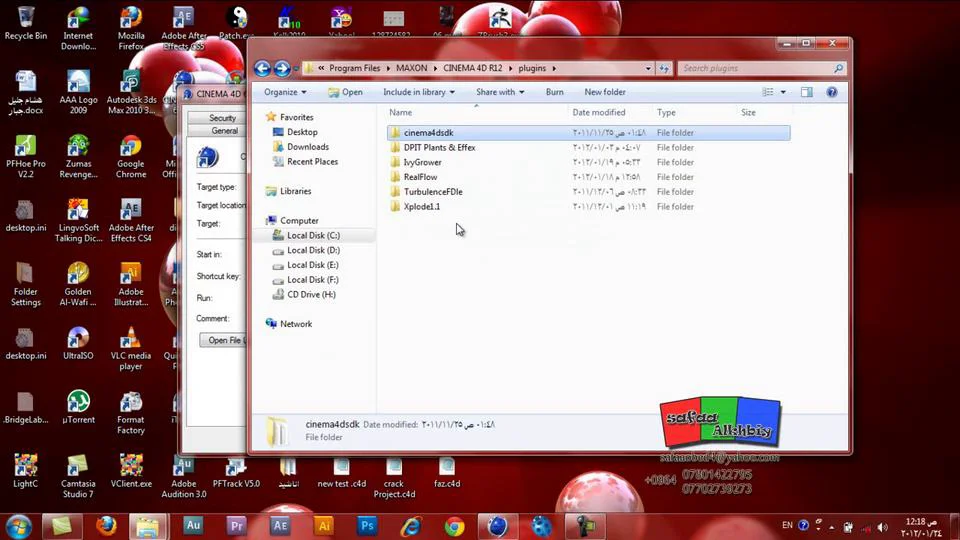Sort by the Name column header
Viewport: 960px width, 540px height.
[478, 113]
